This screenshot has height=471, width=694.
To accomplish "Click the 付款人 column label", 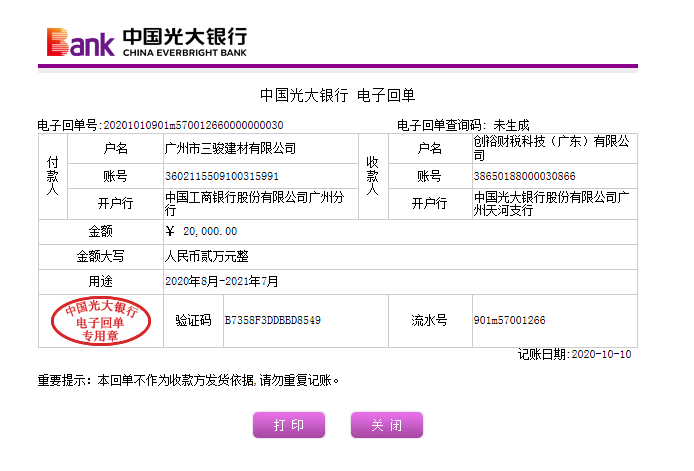I will click(x=53, y=176).
